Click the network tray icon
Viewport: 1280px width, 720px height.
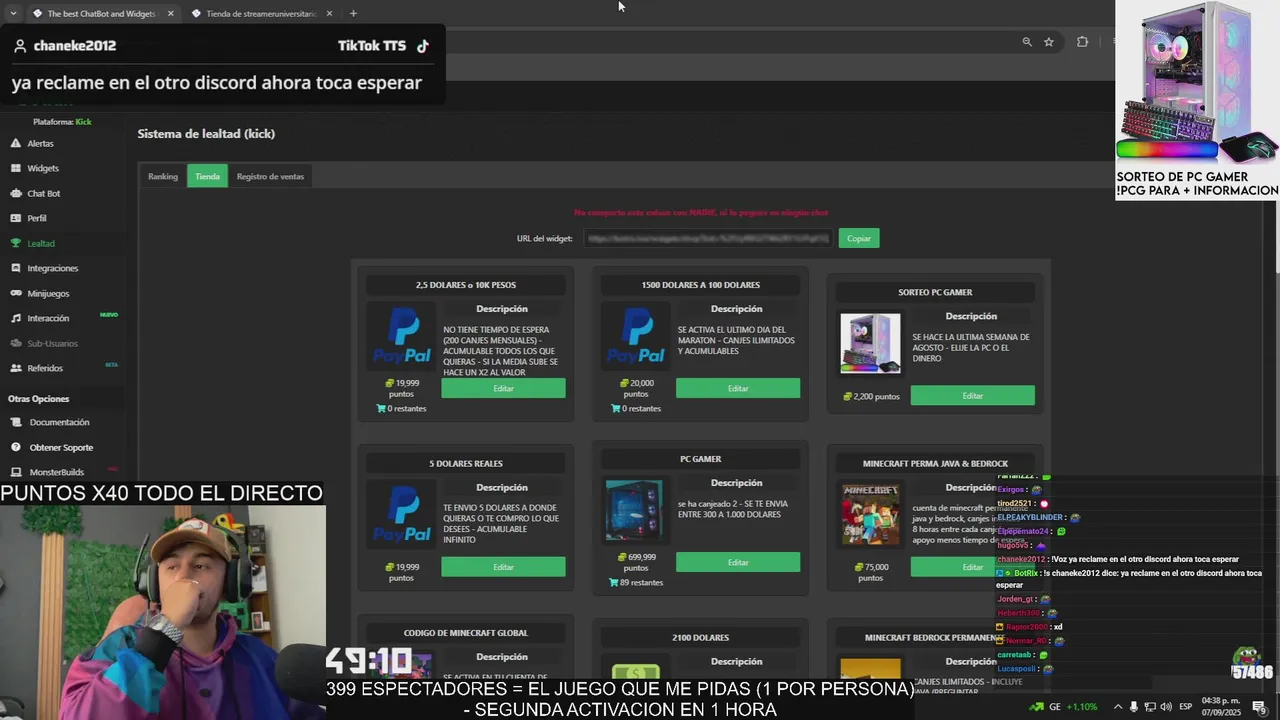click(1150, 707)
